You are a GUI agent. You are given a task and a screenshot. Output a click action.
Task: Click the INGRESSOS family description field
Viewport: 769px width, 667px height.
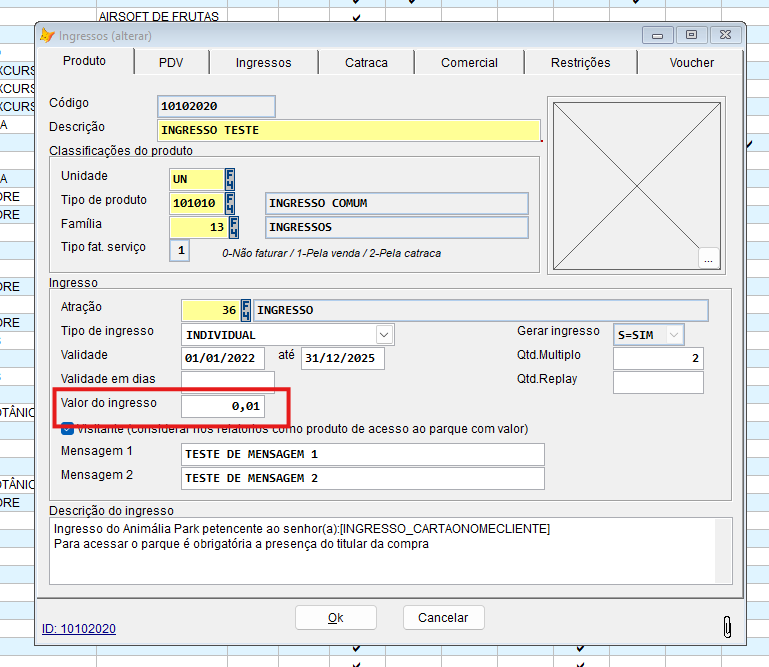click(x=397, y=227)
